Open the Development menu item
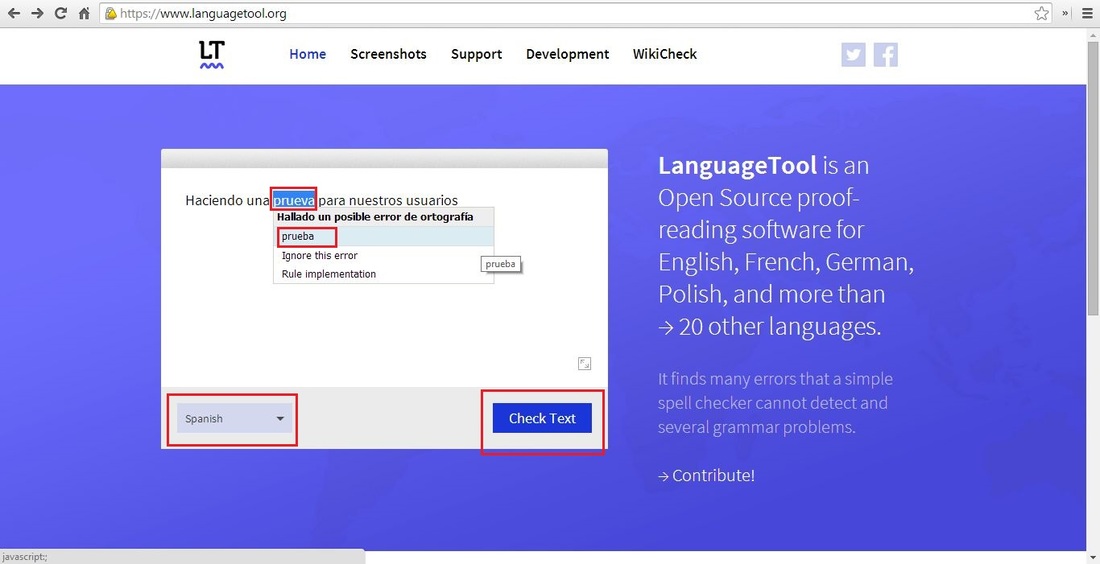This screenshot has width=1100, height=564. pos(568,54)
